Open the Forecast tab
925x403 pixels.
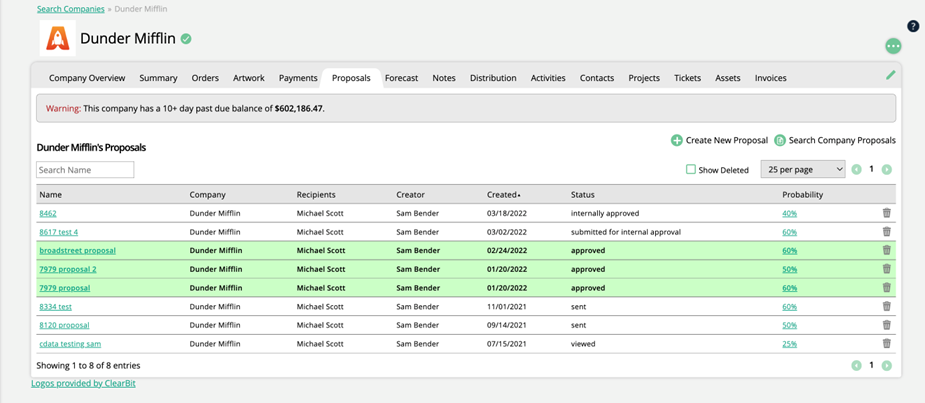click(402, 78)
